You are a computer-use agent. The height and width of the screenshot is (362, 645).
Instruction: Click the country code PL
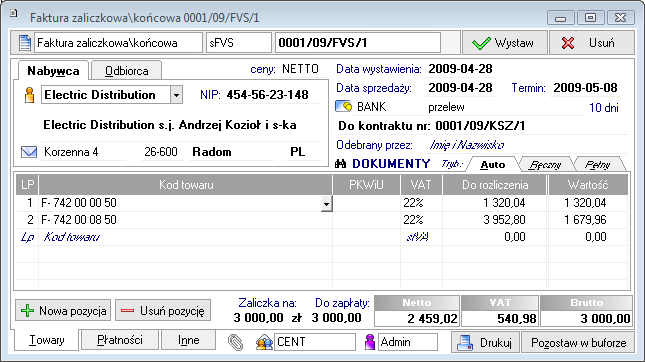click(x=297, y=152)
